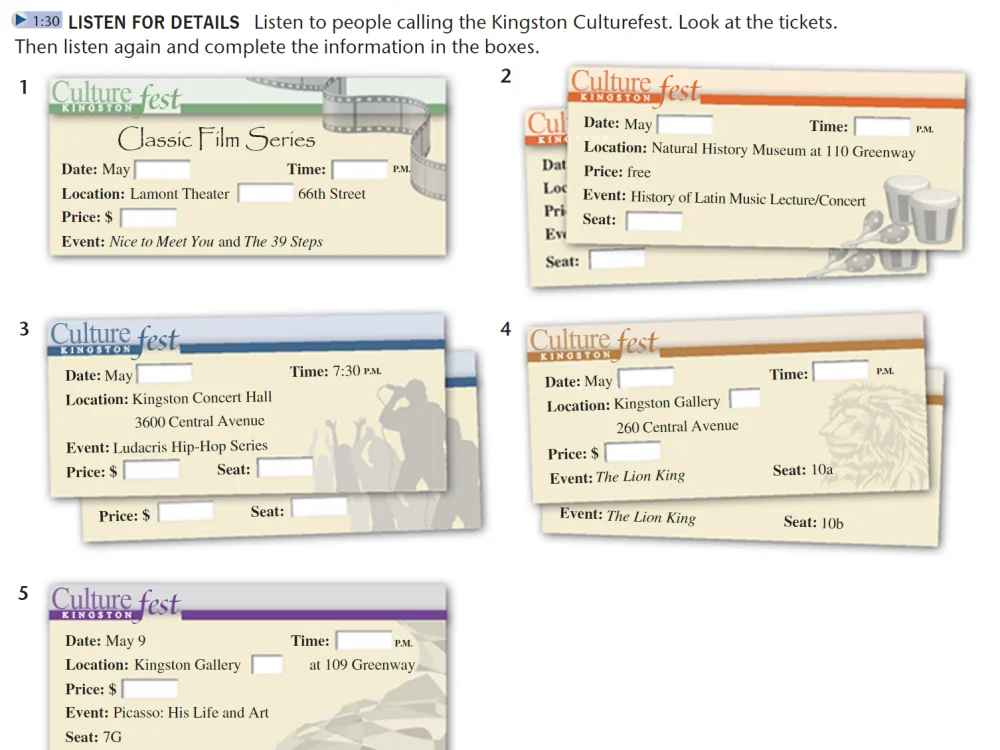
Task: Click the Time field on the Lion King ticket
Action: [x=840, y=372]
